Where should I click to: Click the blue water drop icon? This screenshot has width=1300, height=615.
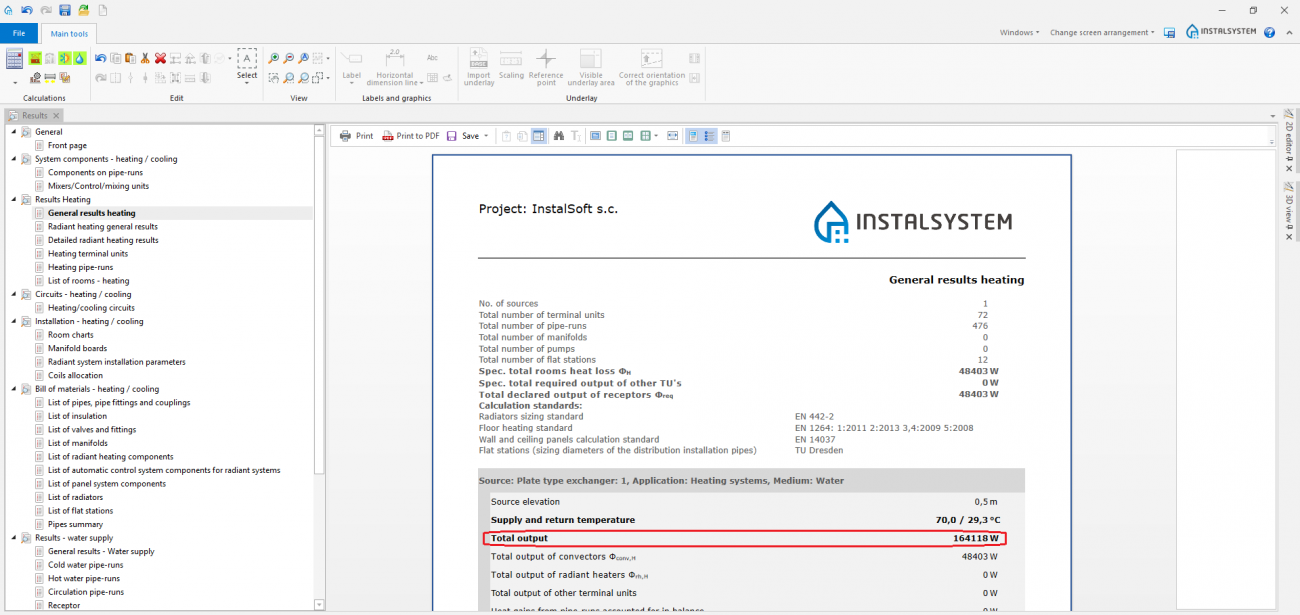(79, 59)
